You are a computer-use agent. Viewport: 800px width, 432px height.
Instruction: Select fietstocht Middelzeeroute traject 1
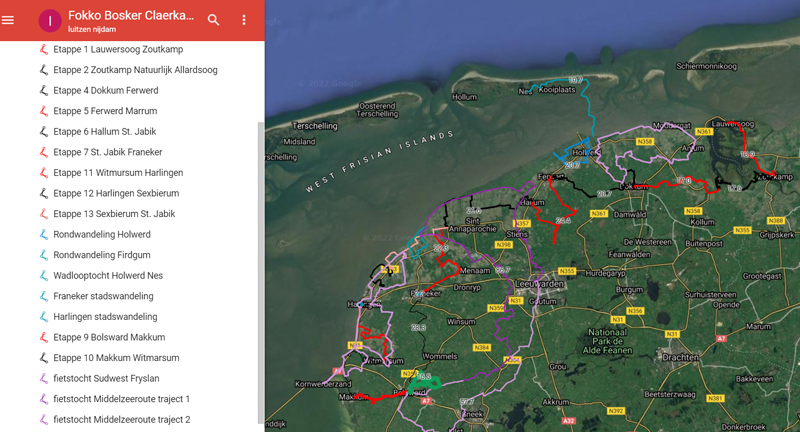click(121, 399)
